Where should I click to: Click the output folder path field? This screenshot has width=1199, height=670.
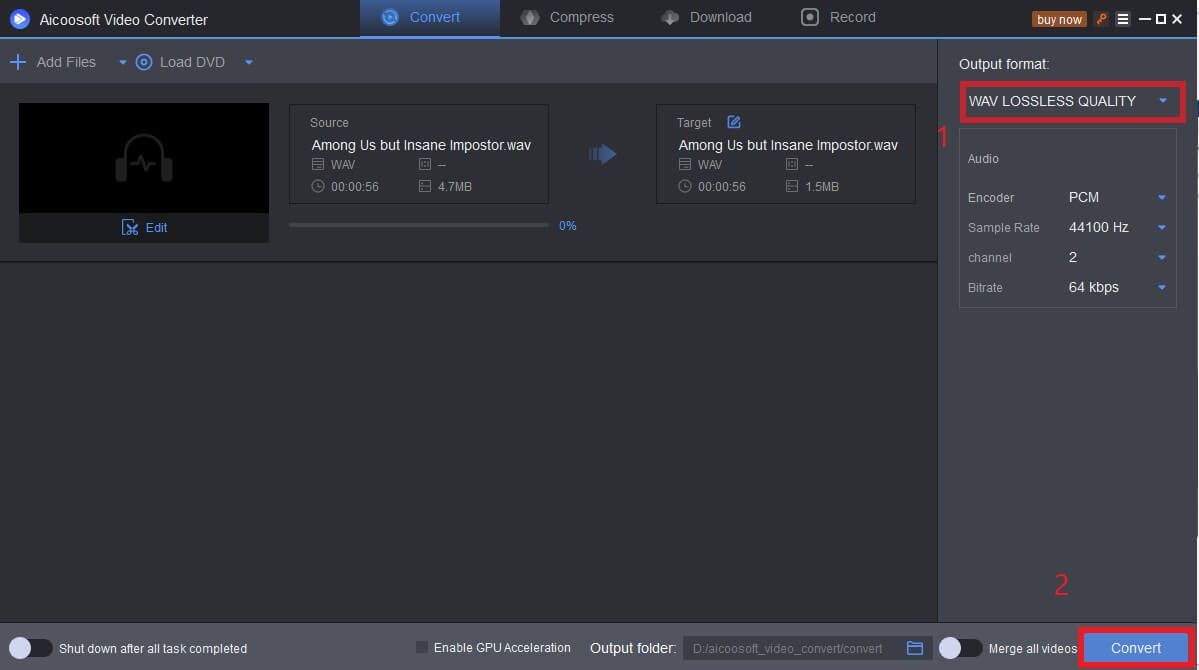coord(790,648)
